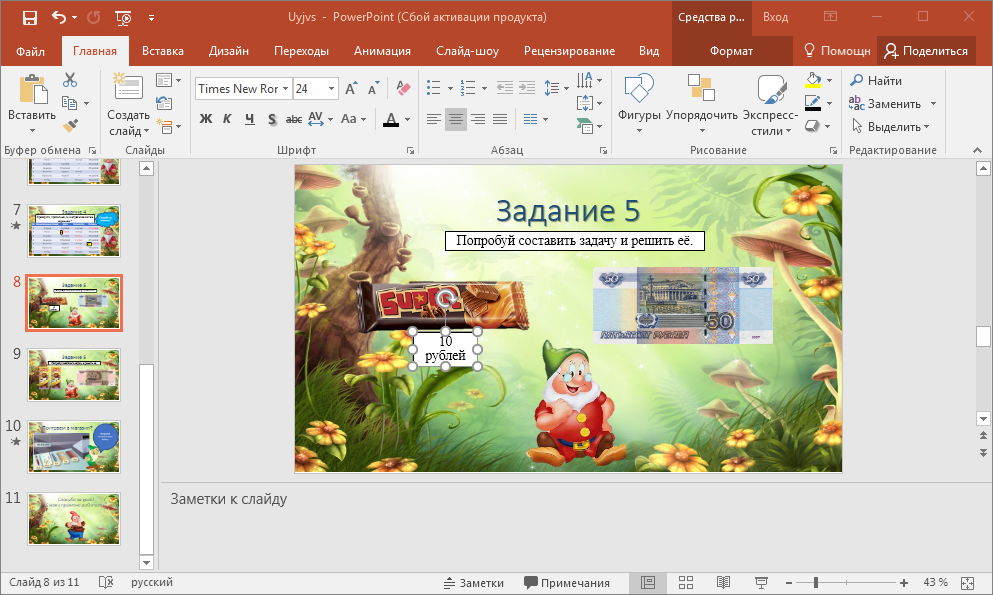Go to the Анимация tab
Viewport: 993px width, 595px height.
coord(383,51)
